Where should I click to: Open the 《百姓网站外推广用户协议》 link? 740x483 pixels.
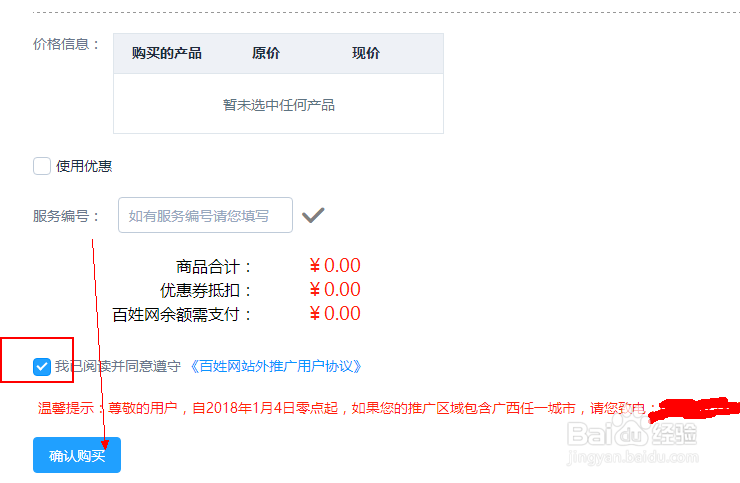tap(274, 367)
